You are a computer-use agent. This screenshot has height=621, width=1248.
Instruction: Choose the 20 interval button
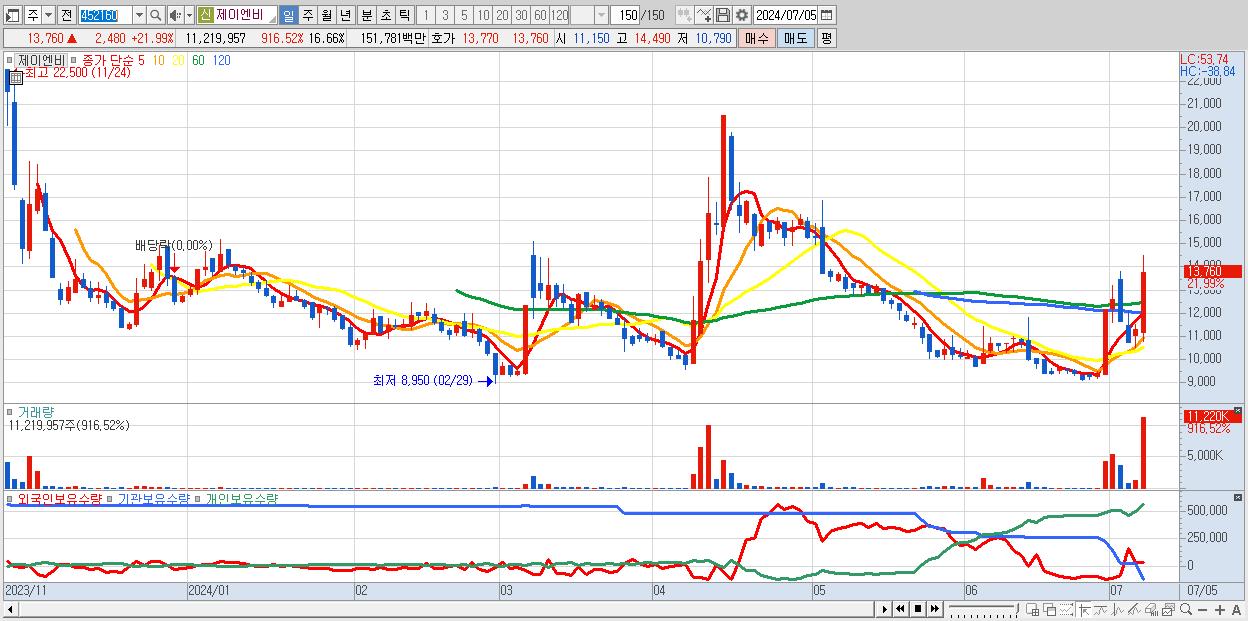coord(502,15)
